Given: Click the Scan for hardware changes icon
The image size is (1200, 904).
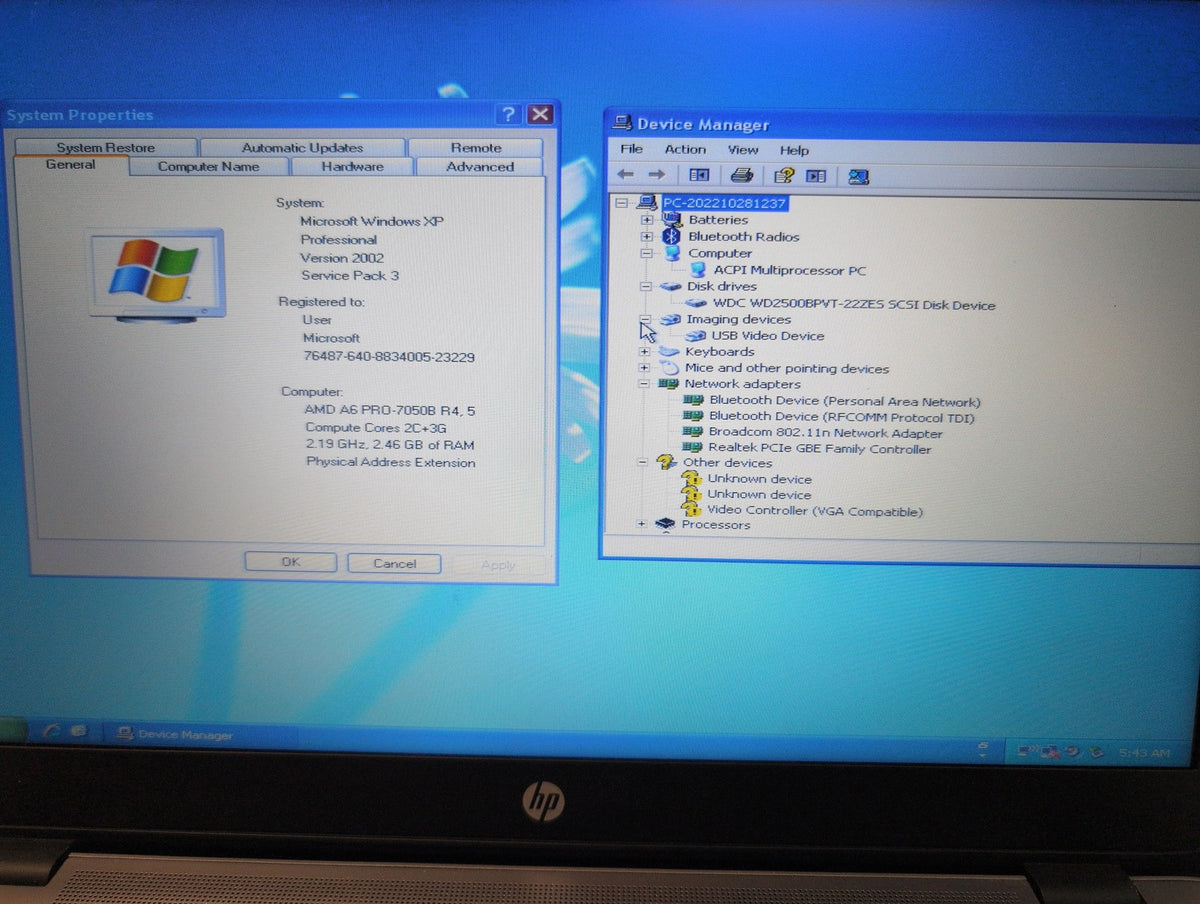Looking at the screenshot, I should tap(858, 177).
